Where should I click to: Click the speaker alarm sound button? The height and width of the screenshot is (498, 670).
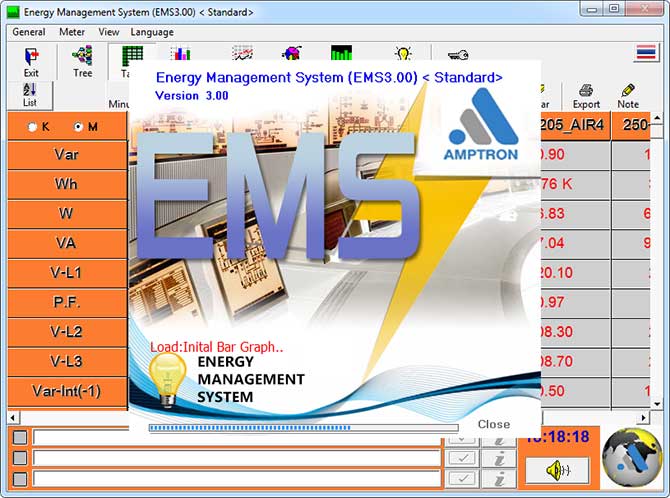557,470
